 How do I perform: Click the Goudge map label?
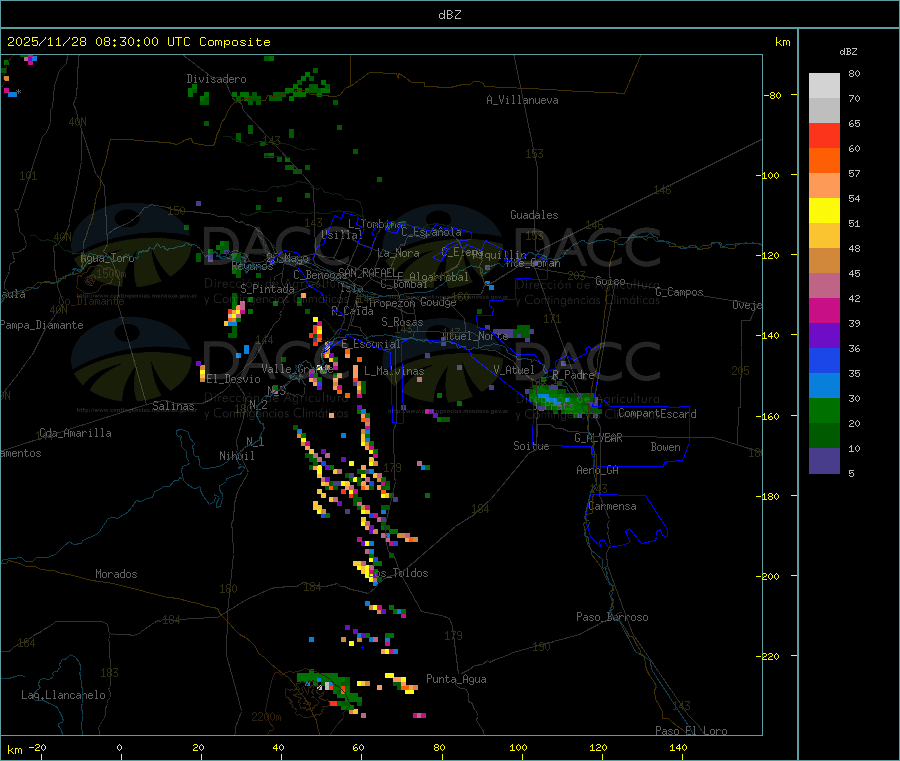tap(438, 302)
